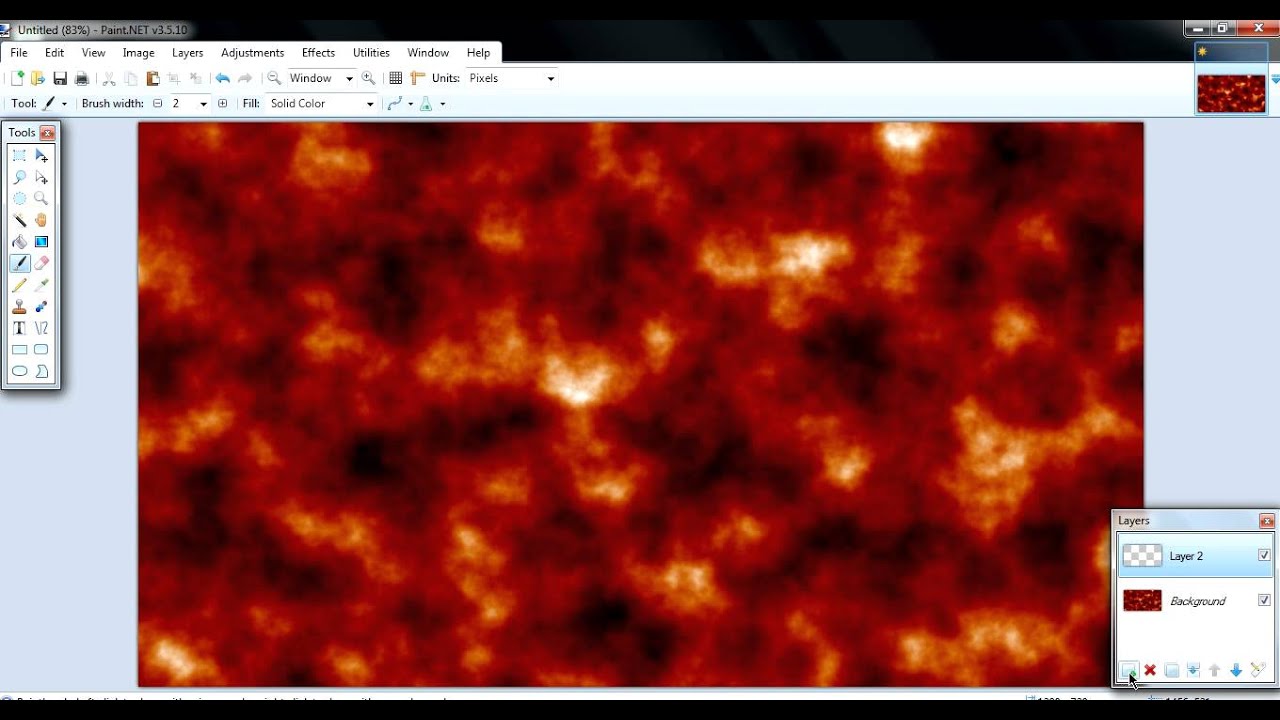Click the Save floppy disk icon
Image resolution: width=1280 pixels, height=720 pixels.
(x=60, y=78)
